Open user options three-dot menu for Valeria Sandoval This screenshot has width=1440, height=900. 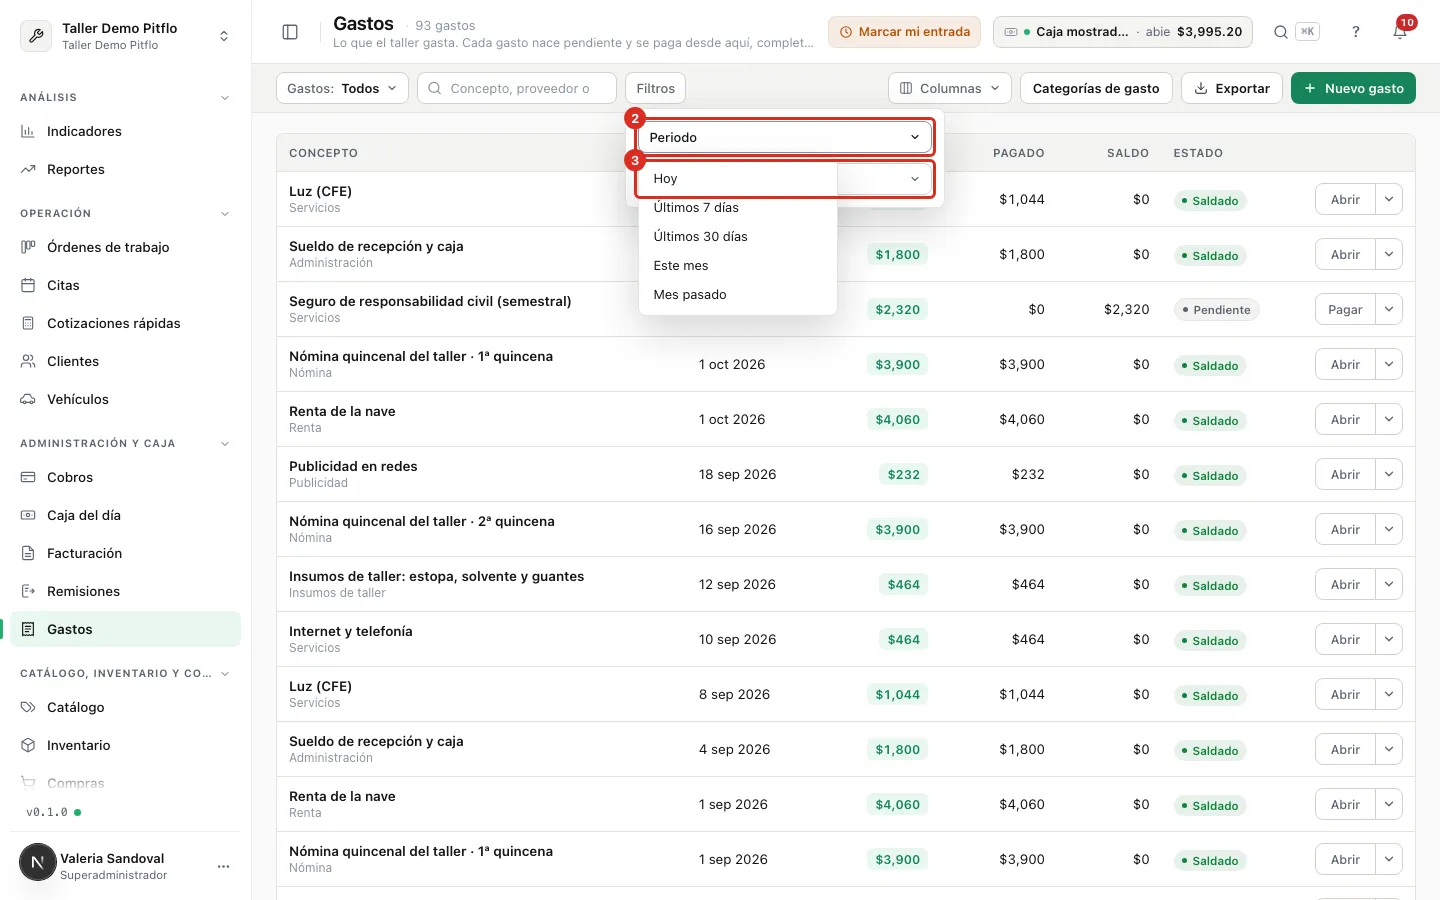point(223,866)
